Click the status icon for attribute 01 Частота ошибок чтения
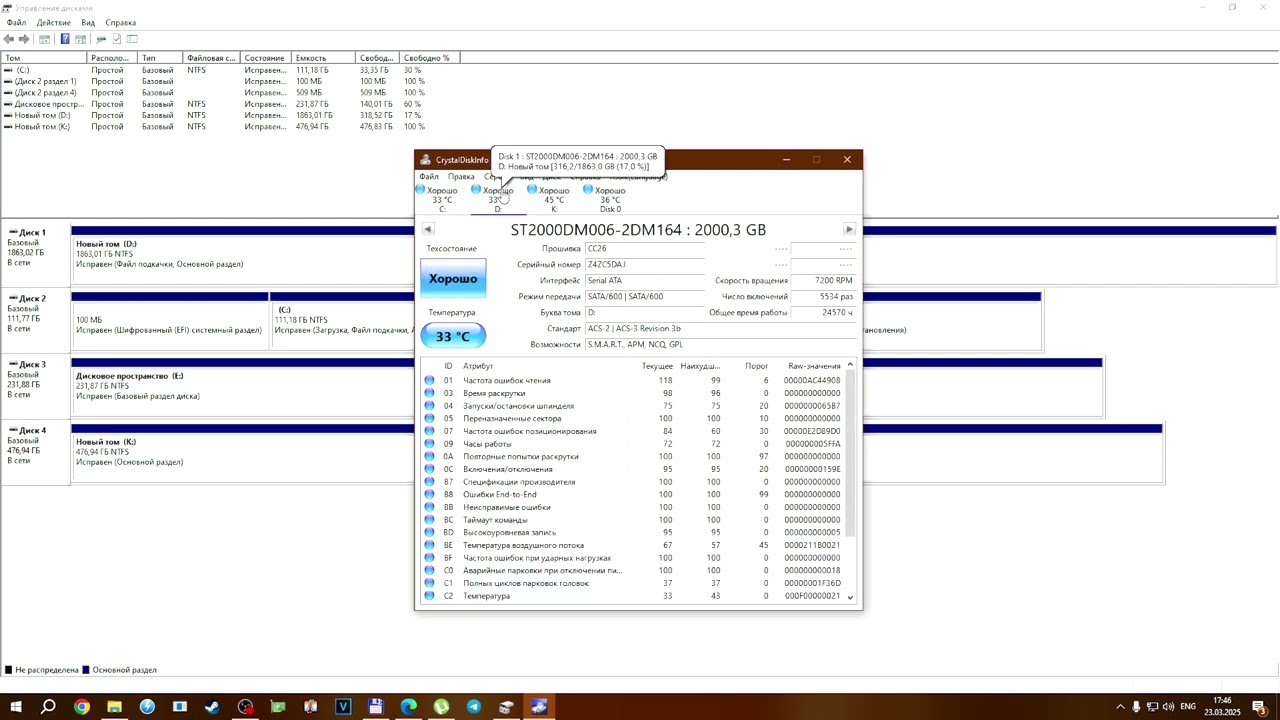1280x720 pixels. 429,380
